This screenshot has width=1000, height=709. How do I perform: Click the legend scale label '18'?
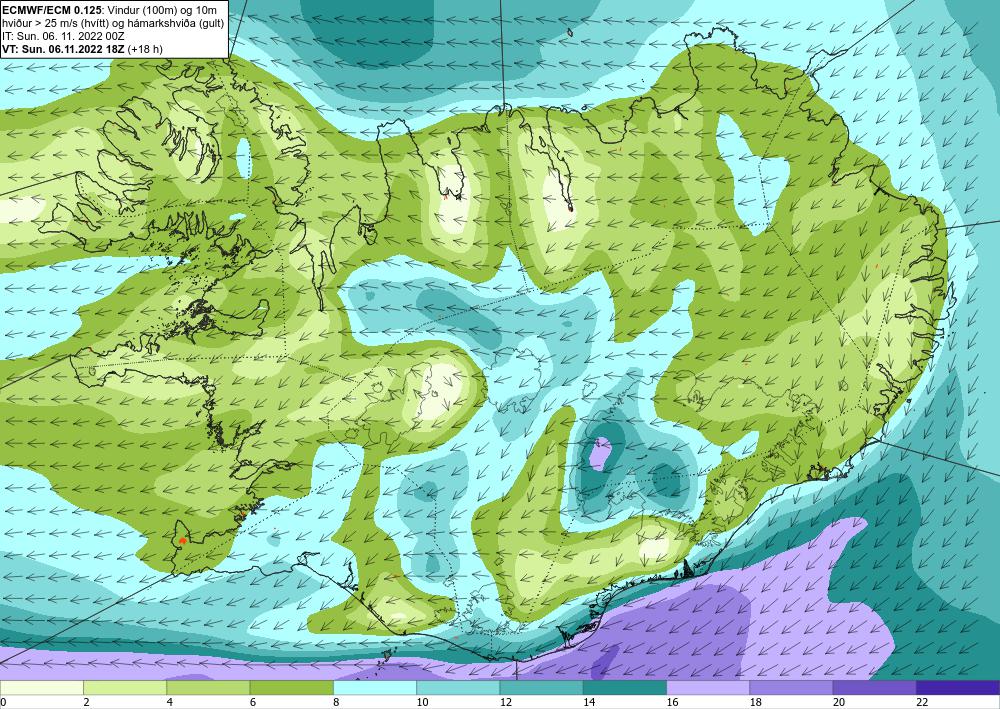[x=756, y=702]
